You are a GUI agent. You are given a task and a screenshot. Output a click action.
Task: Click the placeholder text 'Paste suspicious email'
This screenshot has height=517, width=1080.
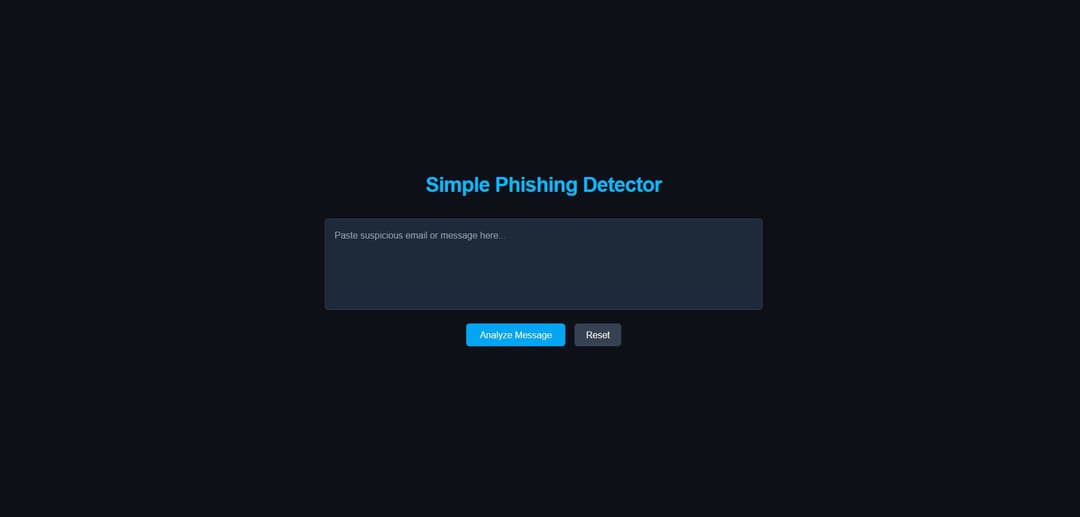pos(380,235)
